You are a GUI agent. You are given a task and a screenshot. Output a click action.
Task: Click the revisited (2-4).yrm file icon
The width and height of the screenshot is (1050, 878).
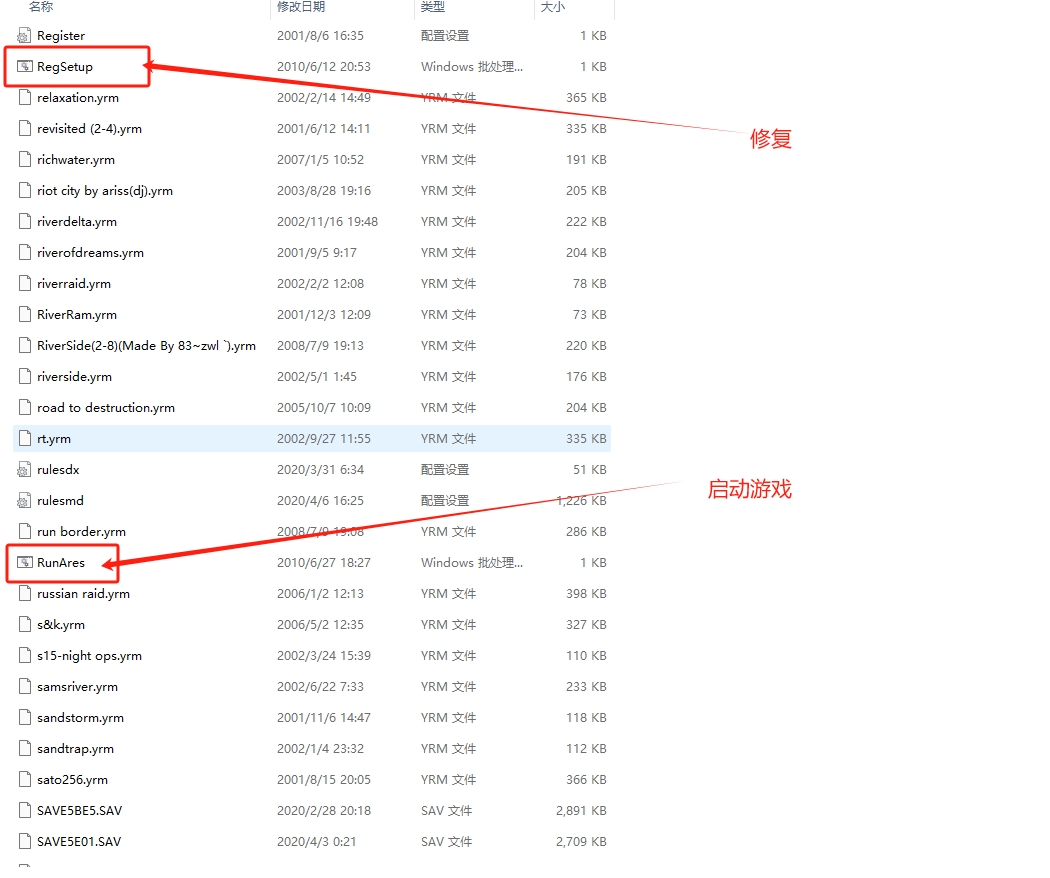coord(25,129)
